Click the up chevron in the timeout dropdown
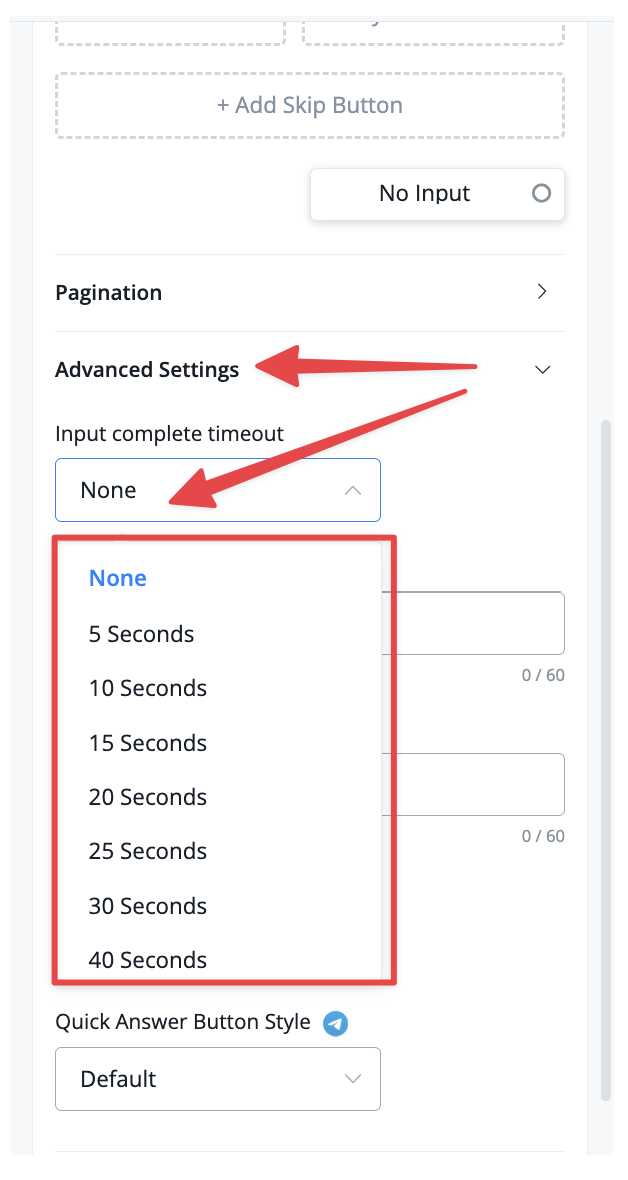 click(x=352, y=491)
